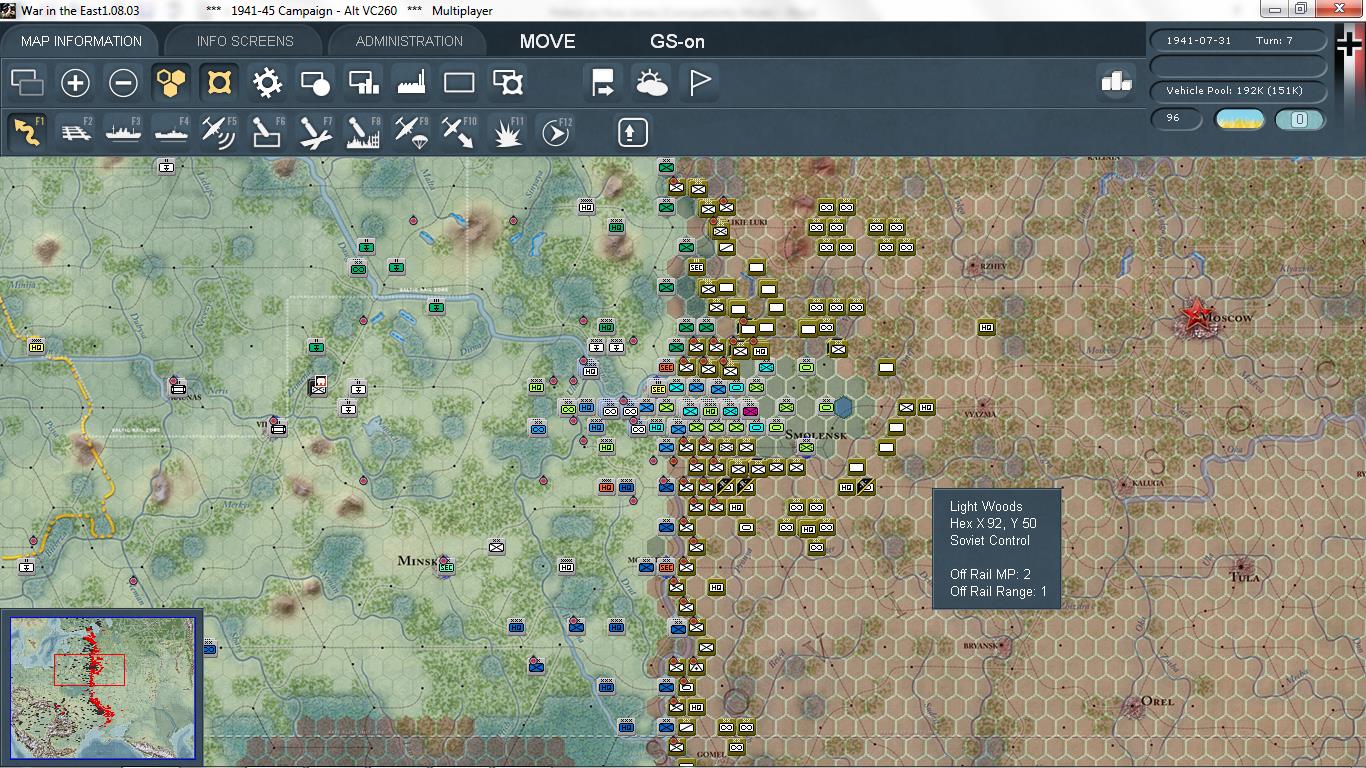Click the German cross faction emblem
Image resolution: width=1366 pixels, height=768 pixels.
click(x=1349, y=46)
